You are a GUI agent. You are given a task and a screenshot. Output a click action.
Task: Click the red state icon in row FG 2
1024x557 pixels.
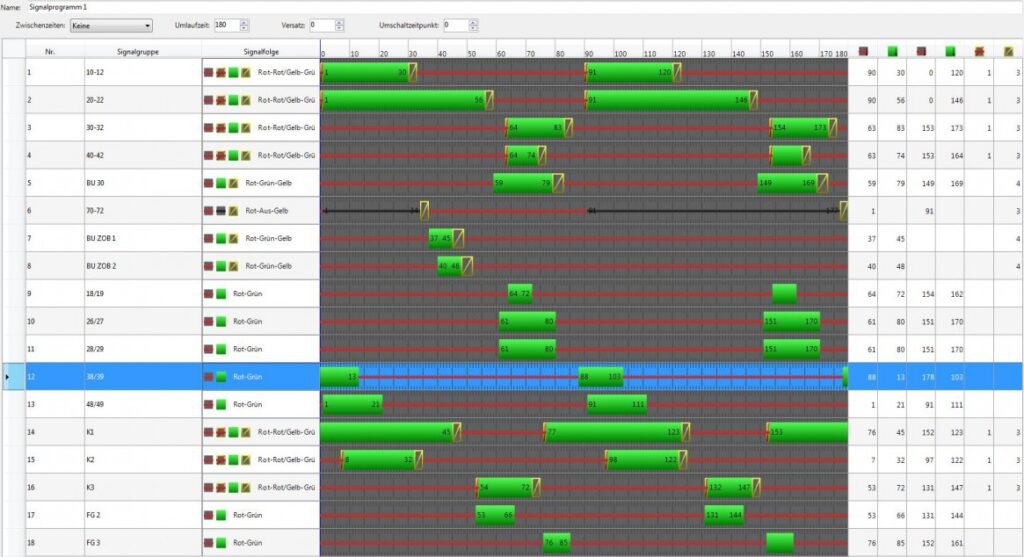208,515
